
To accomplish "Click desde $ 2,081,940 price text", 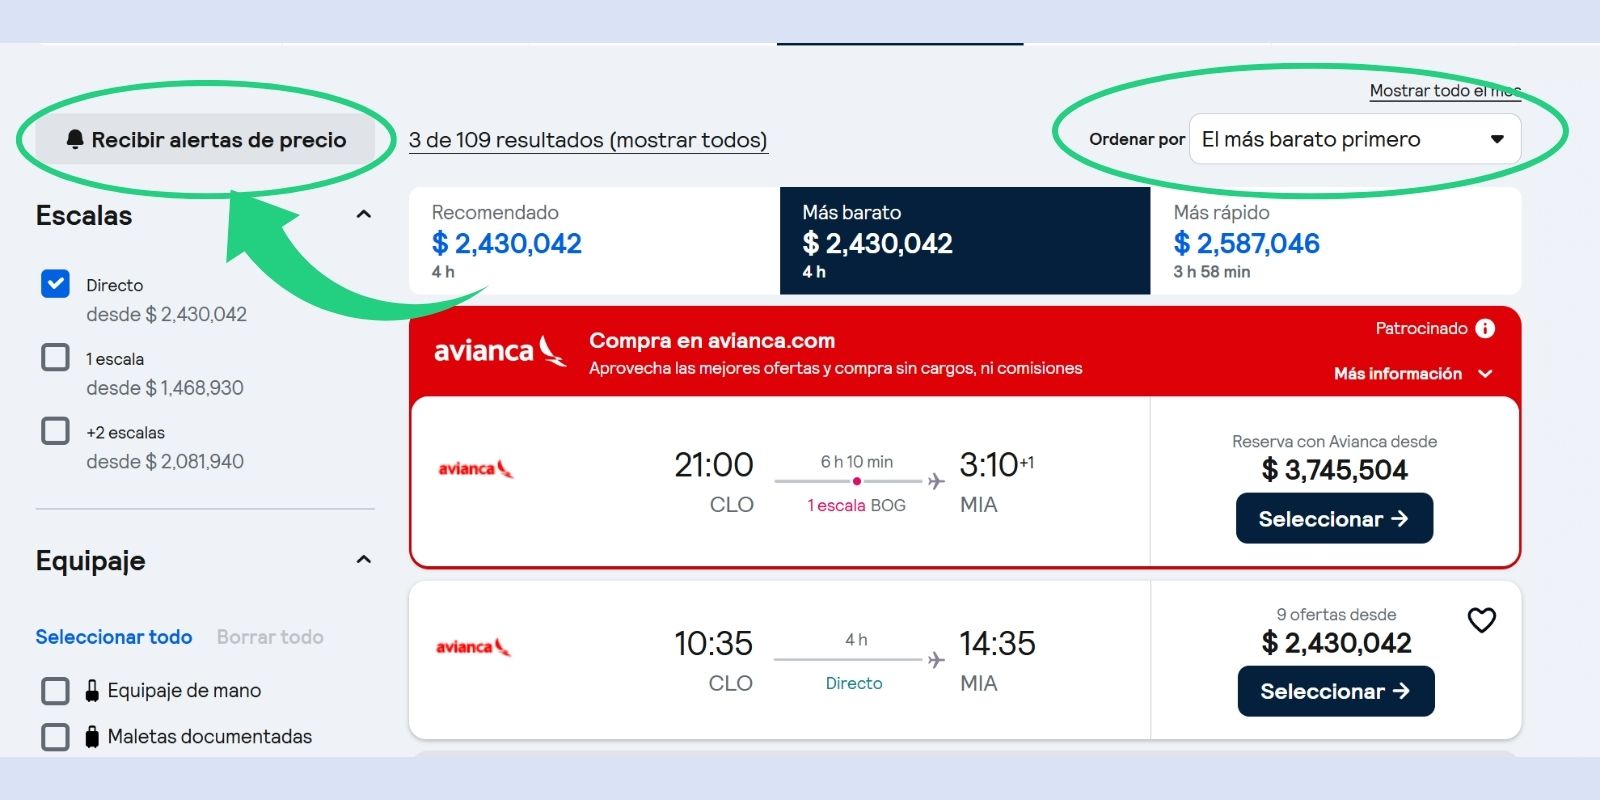I will [165, 462].
